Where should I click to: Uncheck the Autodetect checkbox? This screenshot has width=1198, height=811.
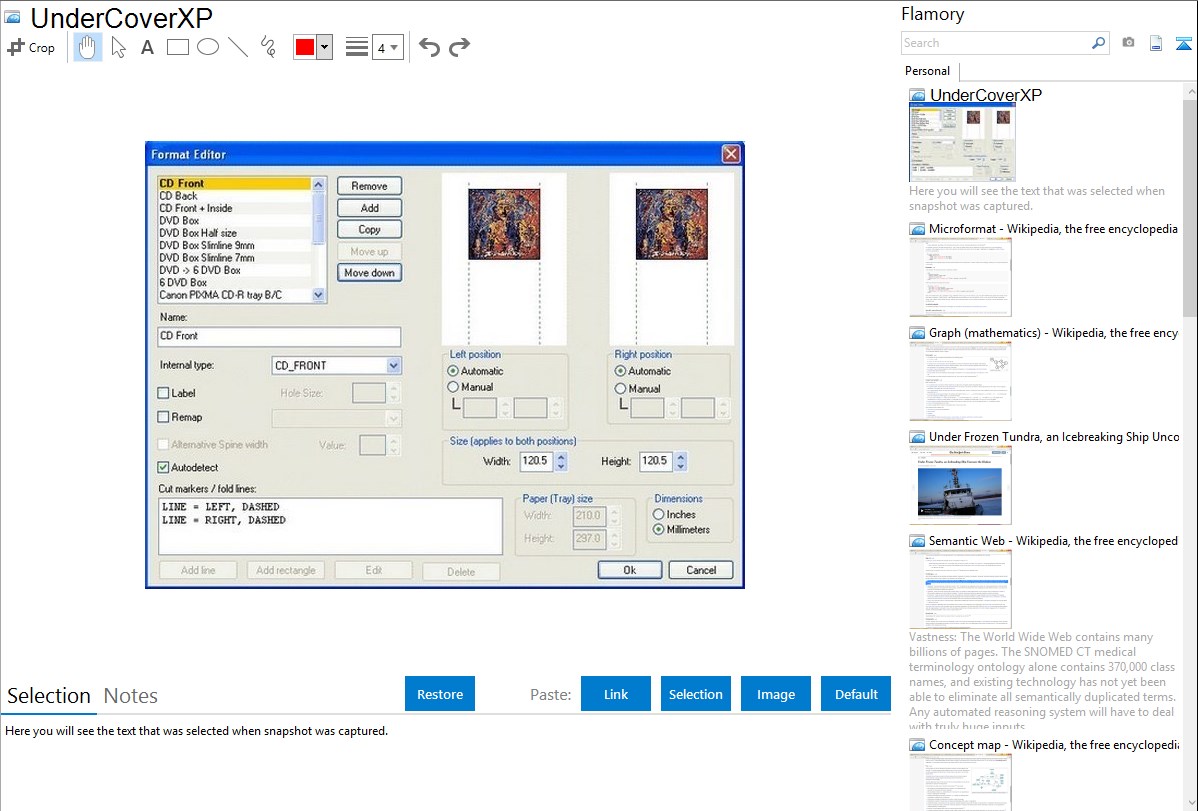[165, 467]
